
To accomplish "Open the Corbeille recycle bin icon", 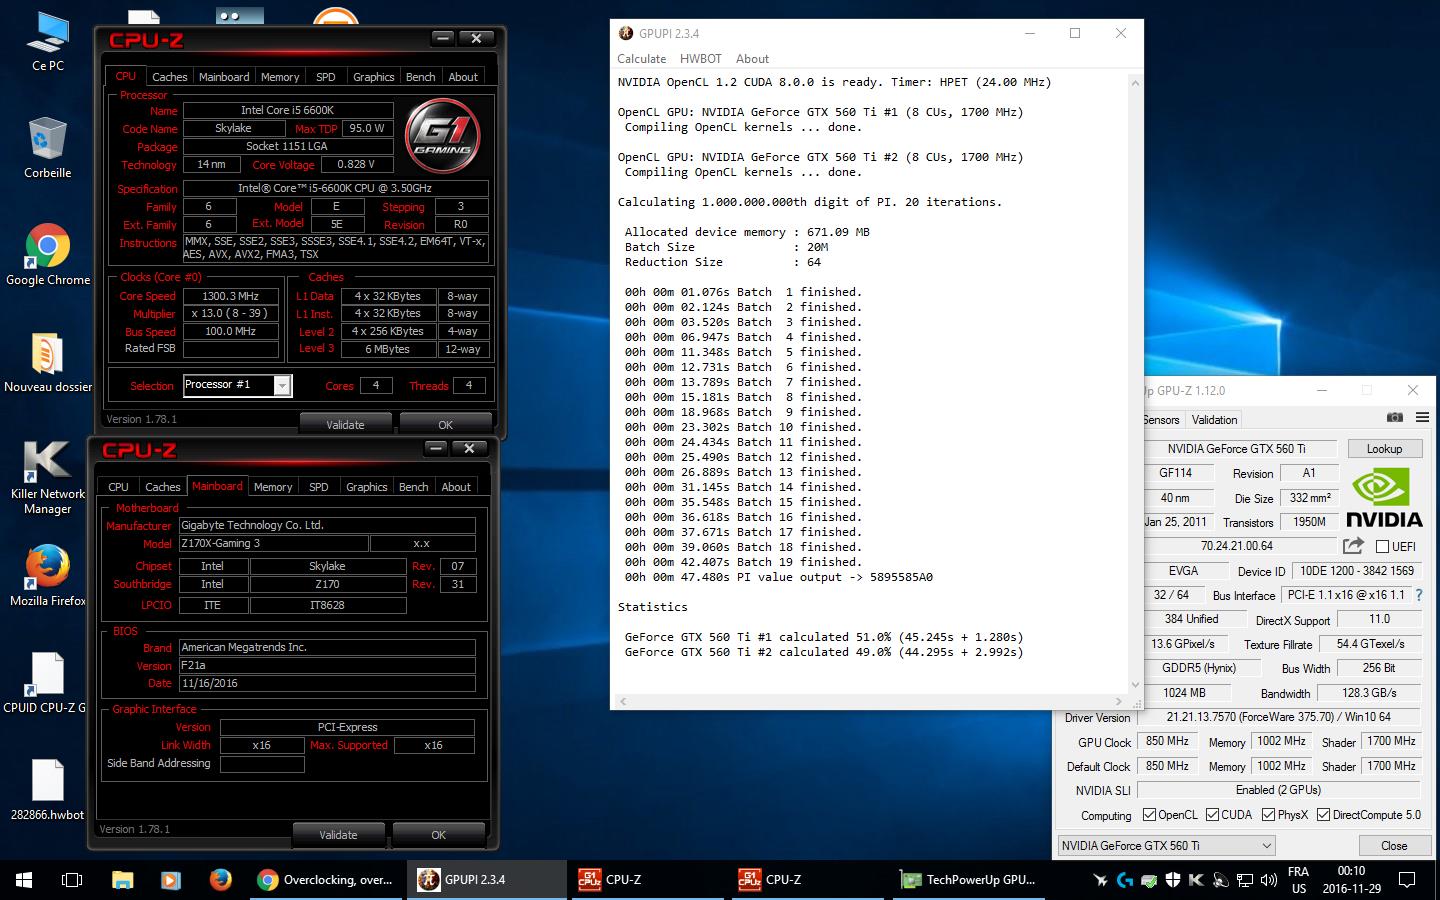I will pos(47,148).
